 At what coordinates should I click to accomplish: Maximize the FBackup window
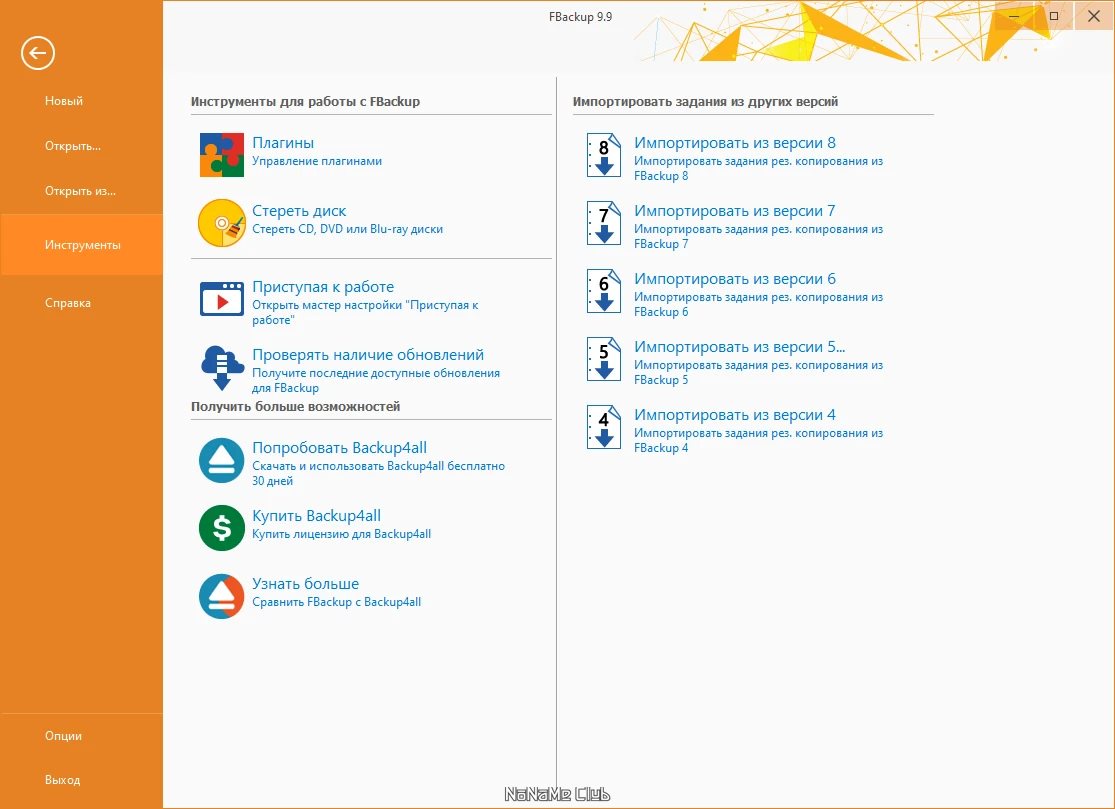pyautogui.click(x=1054, y=16)
